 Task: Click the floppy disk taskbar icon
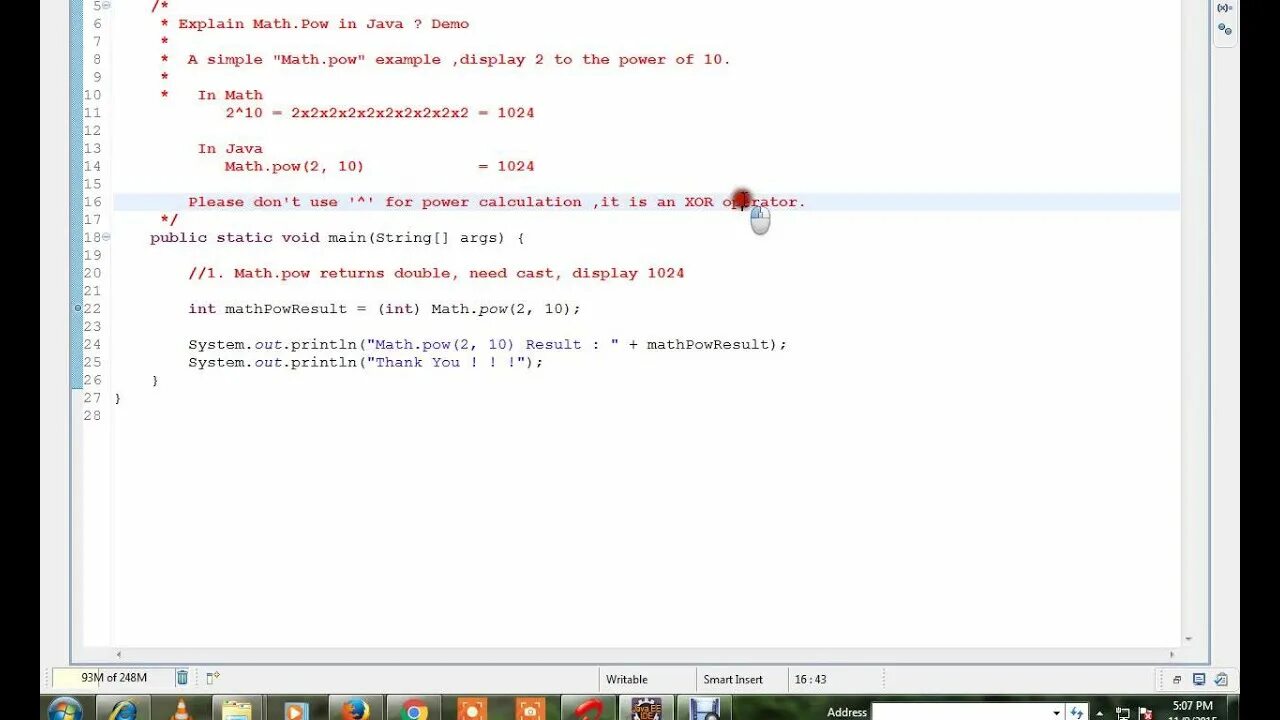[704, 709]
